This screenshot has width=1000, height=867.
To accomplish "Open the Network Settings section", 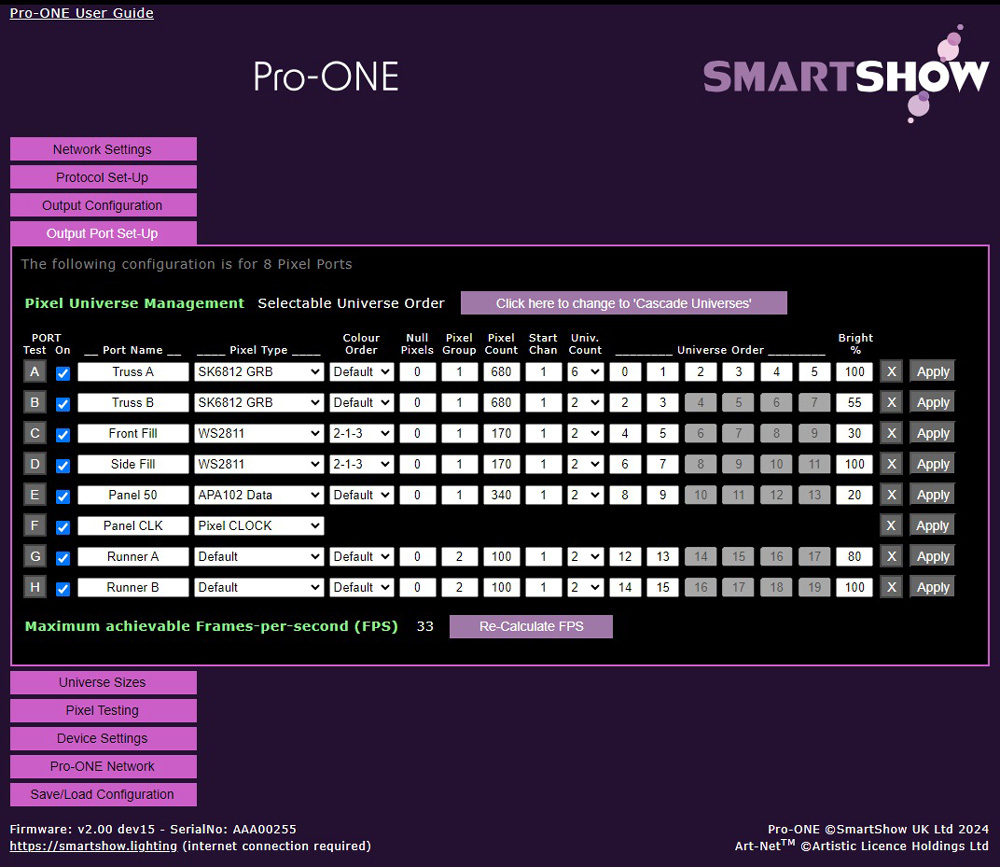I will (103, 149).
